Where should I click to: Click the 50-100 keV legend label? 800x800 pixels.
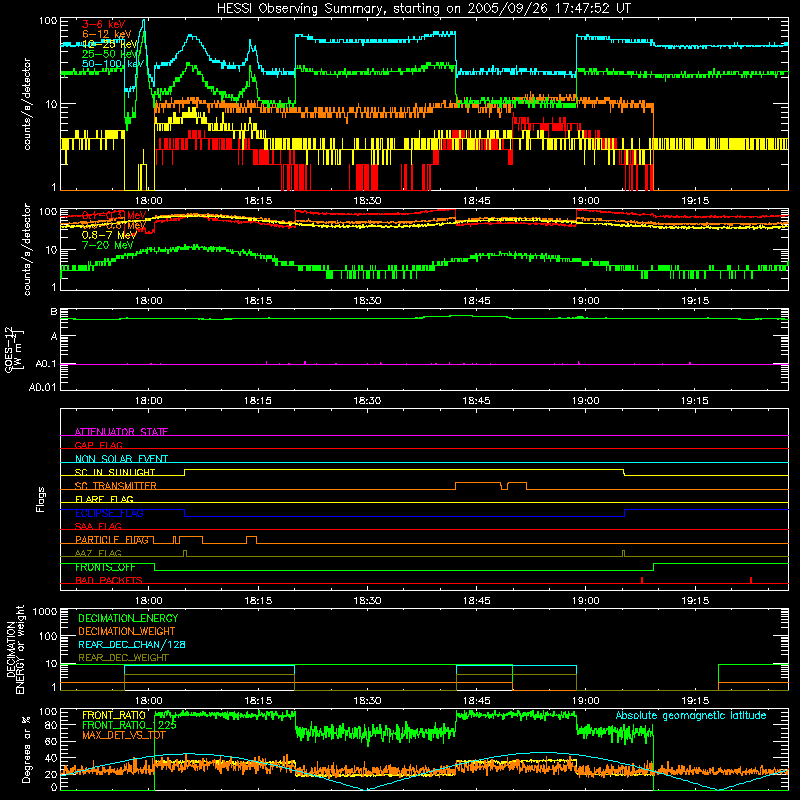113,64
